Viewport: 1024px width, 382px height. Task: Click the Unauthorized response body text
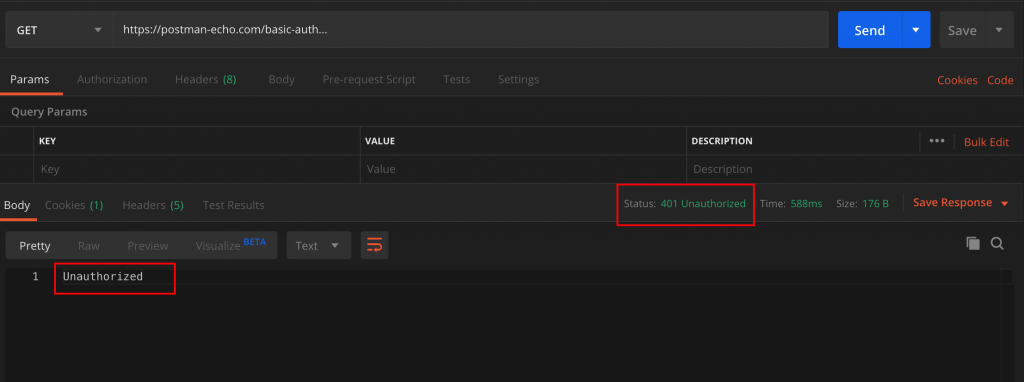[x=103, y=276]
